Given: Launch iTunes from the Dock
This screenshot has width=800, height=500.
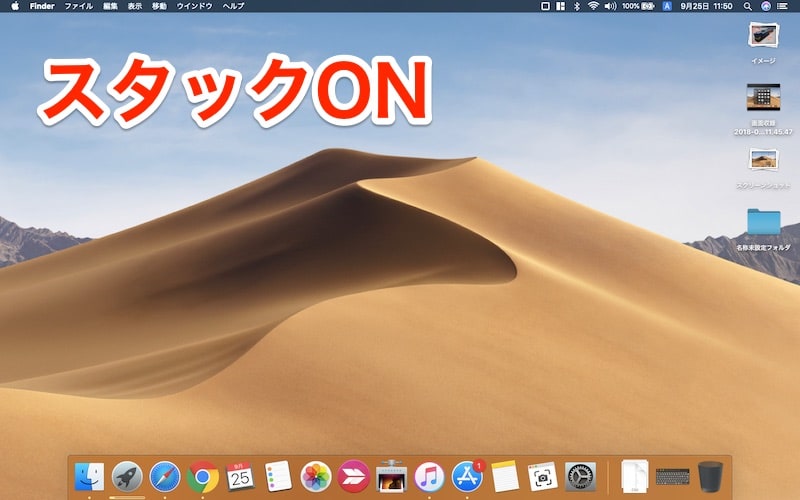Looking at the screenshot, I should pyautogui.click(x=429, y=476).
